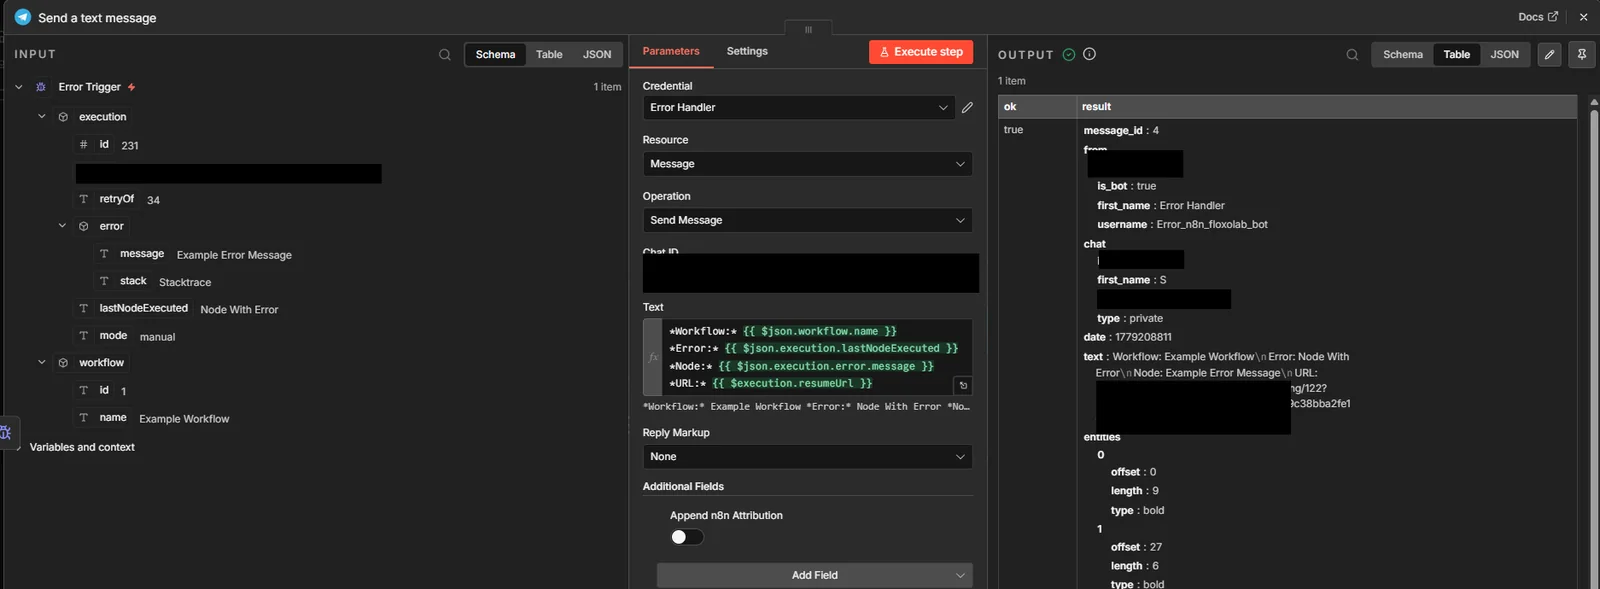Click the workflow object cube icon
The width and height of the screenshot is (1600, 589).
click(x=63, y=363)
